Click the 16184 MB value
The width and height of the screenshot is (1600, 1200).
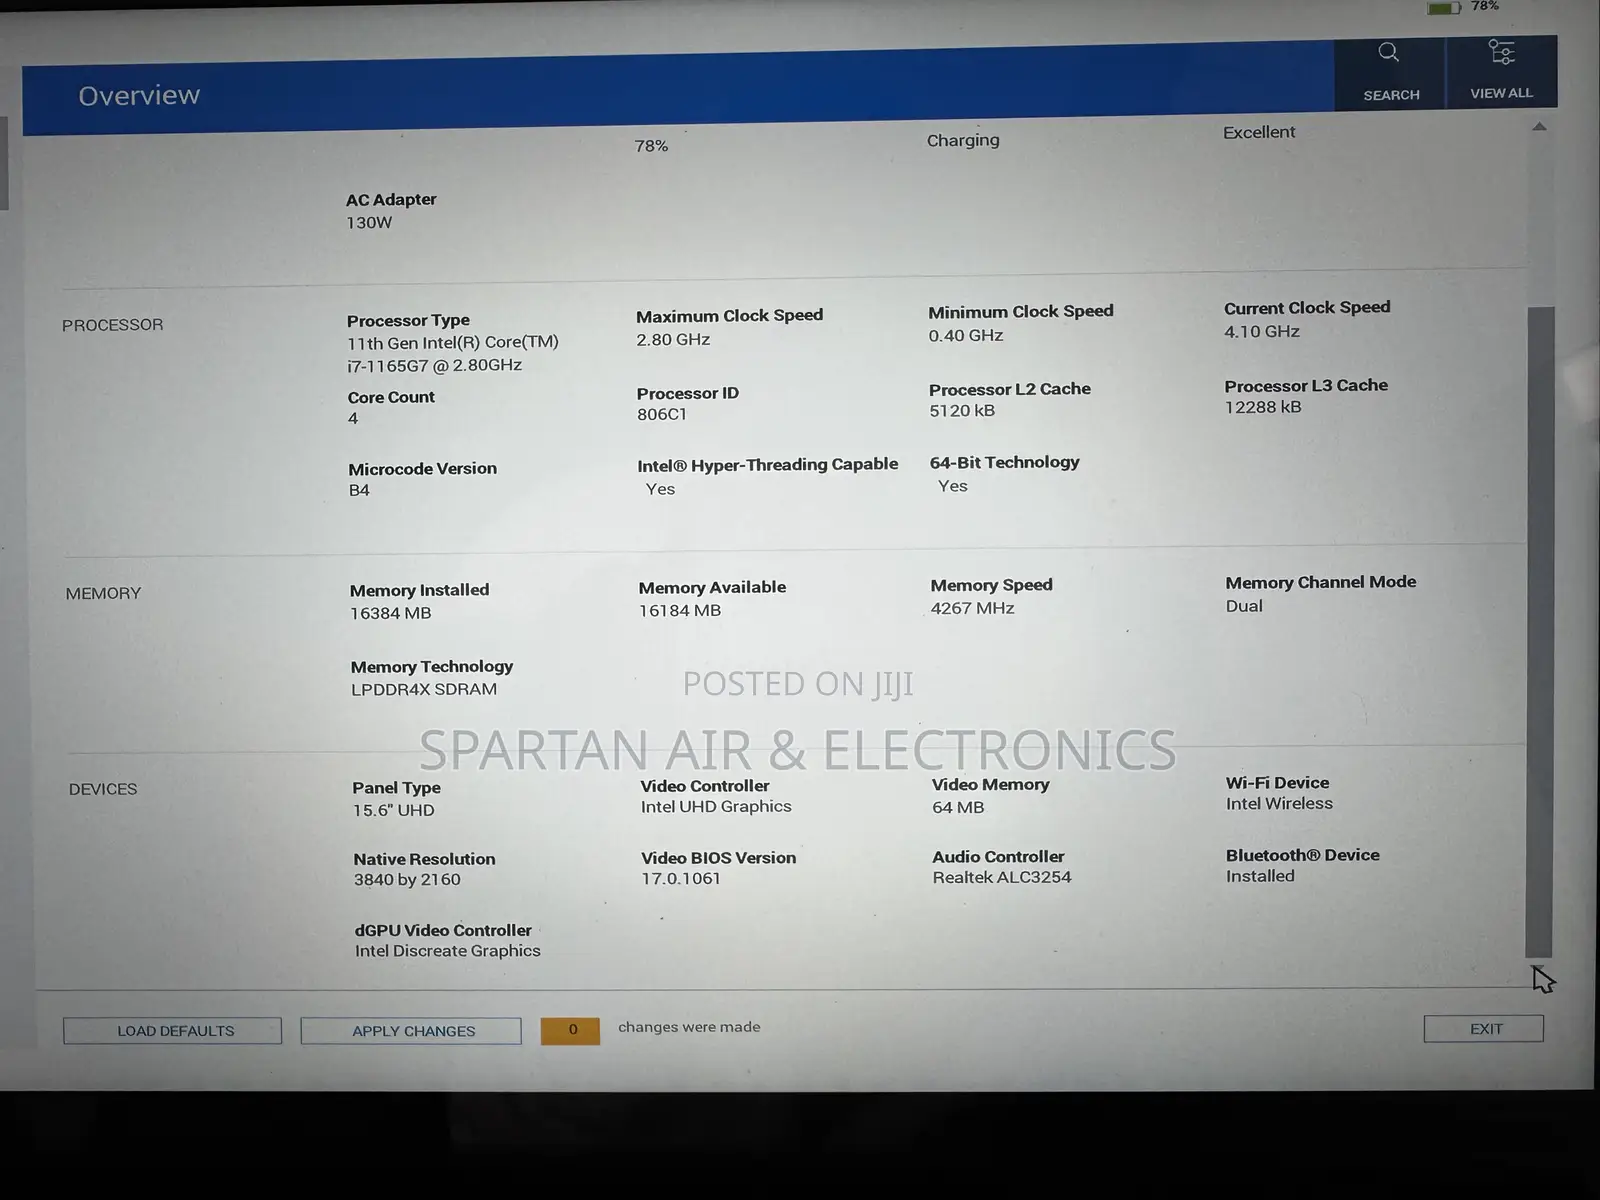pos(679,611)
